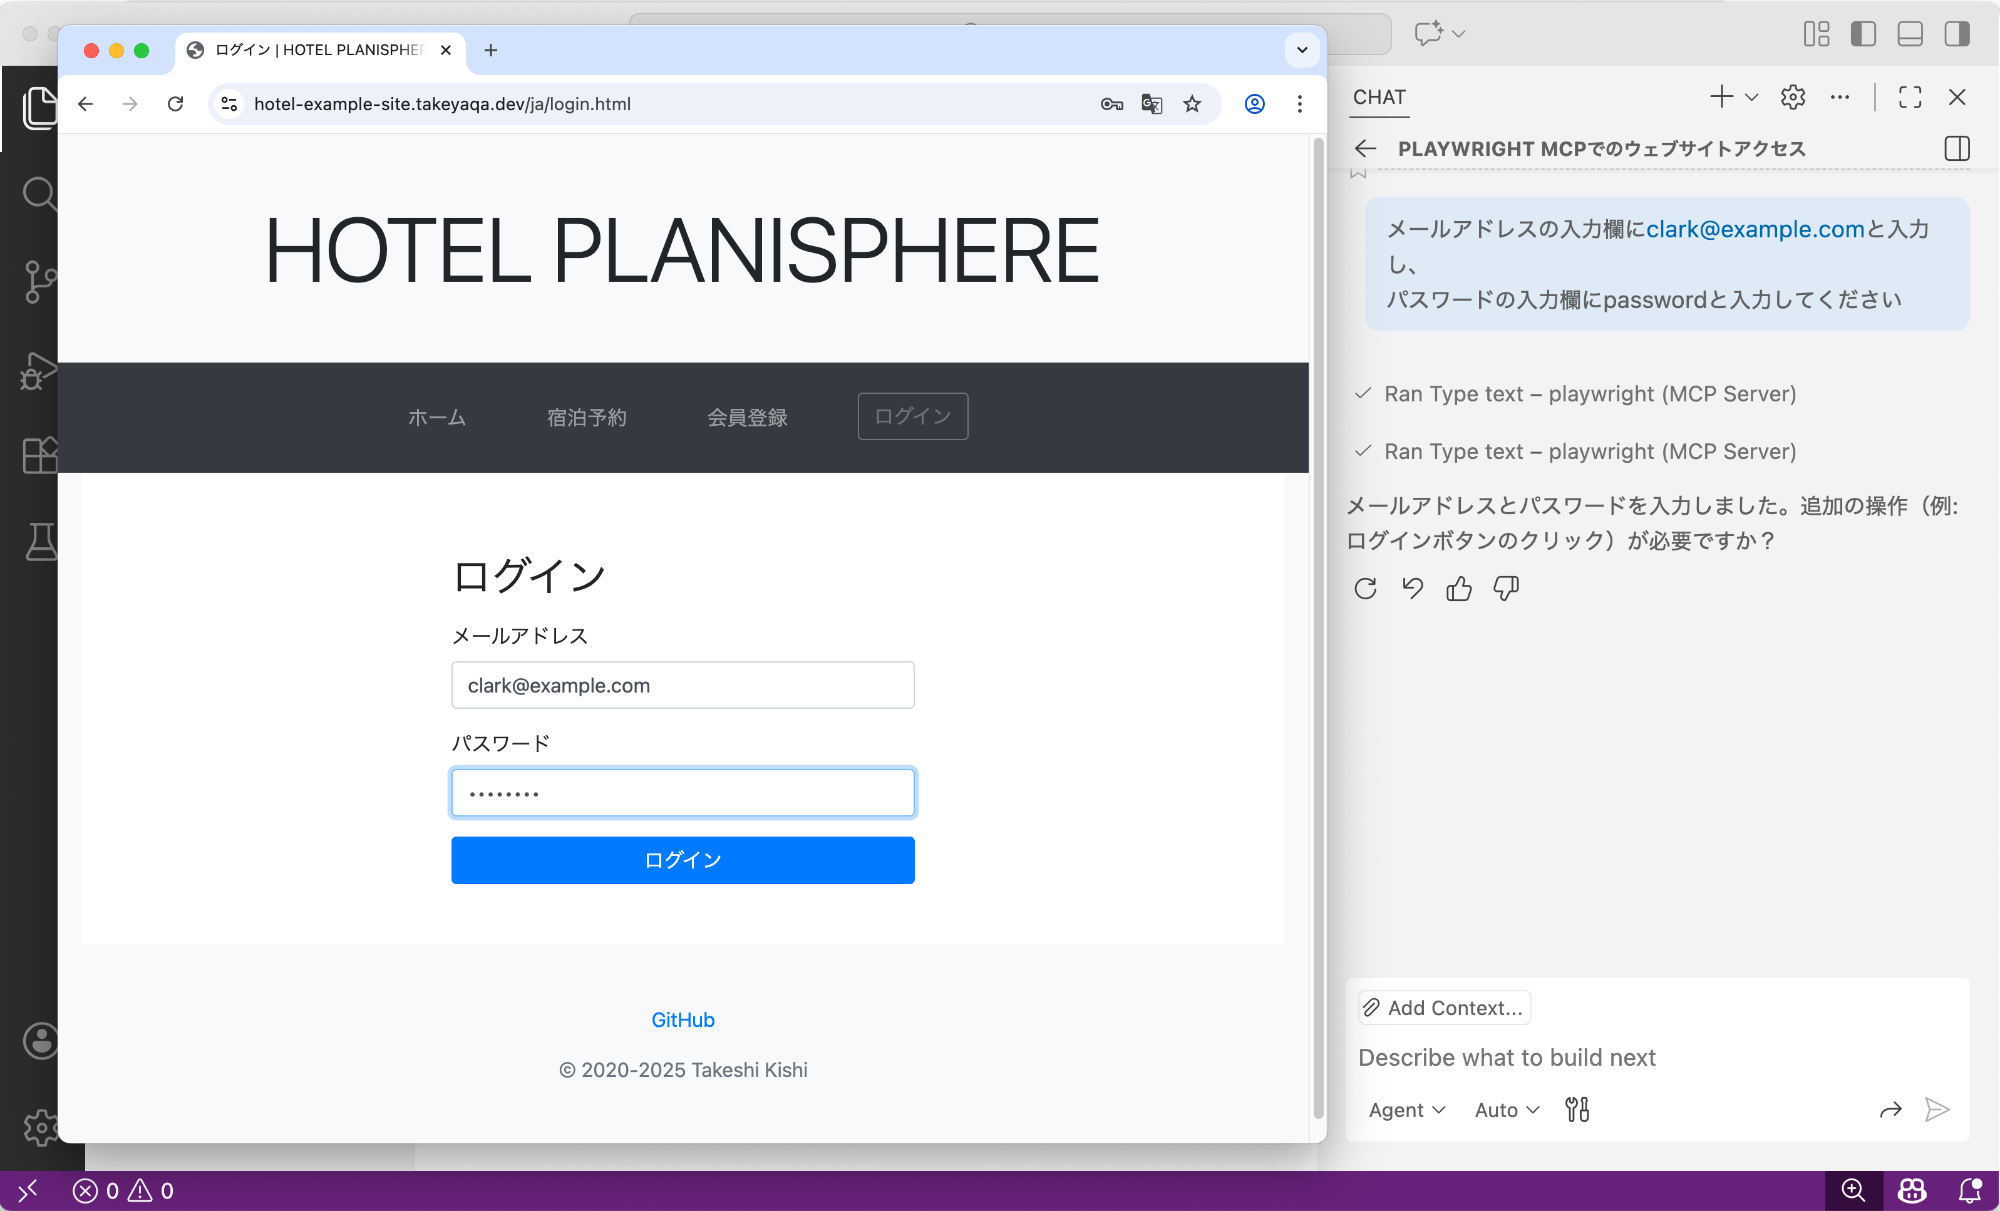
Task: Expand the new chat plus dropdown arrow
Action: point(1752,97)
